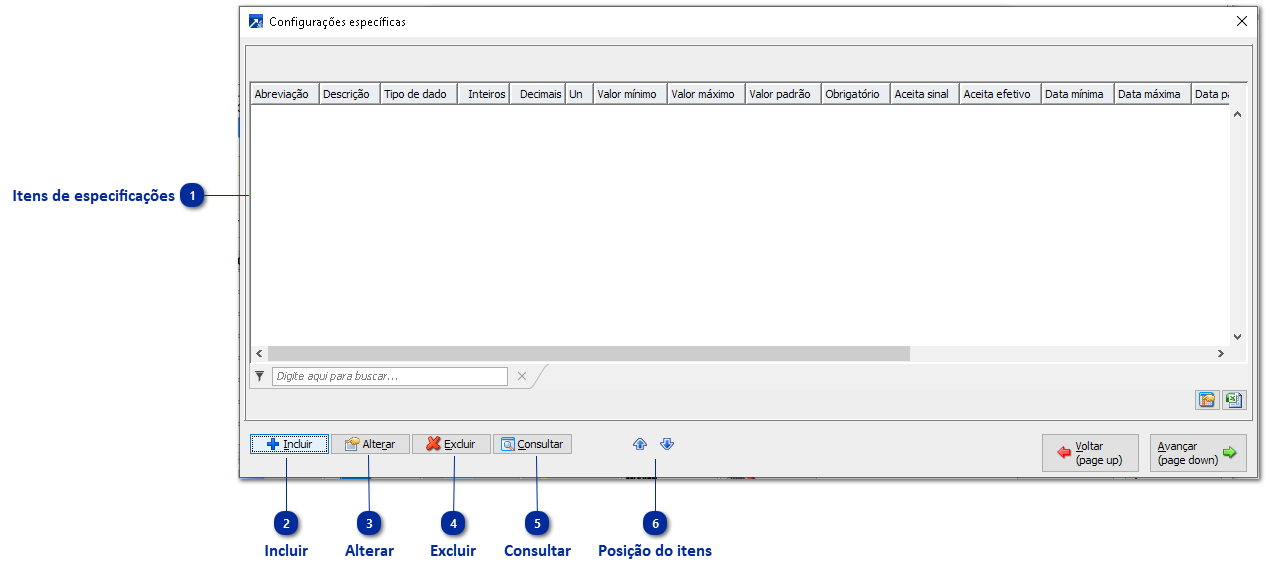The image size is (1268, 577).
Task: Click the Data máxima column header
Action: tap(1153, 94)
